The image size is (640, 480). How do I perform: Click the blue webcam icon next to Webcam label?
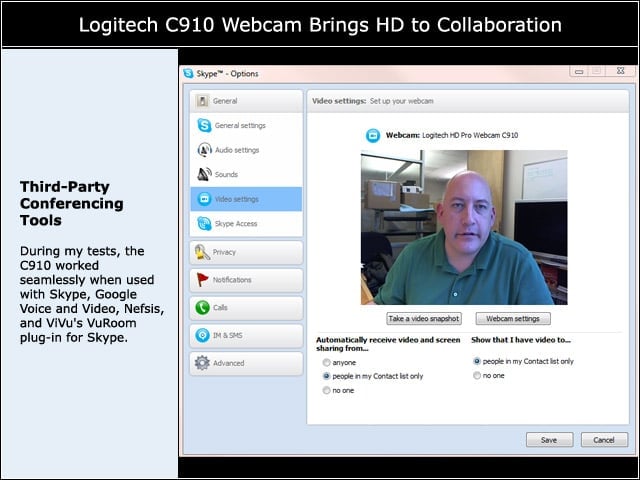click(x=373, y=136)
